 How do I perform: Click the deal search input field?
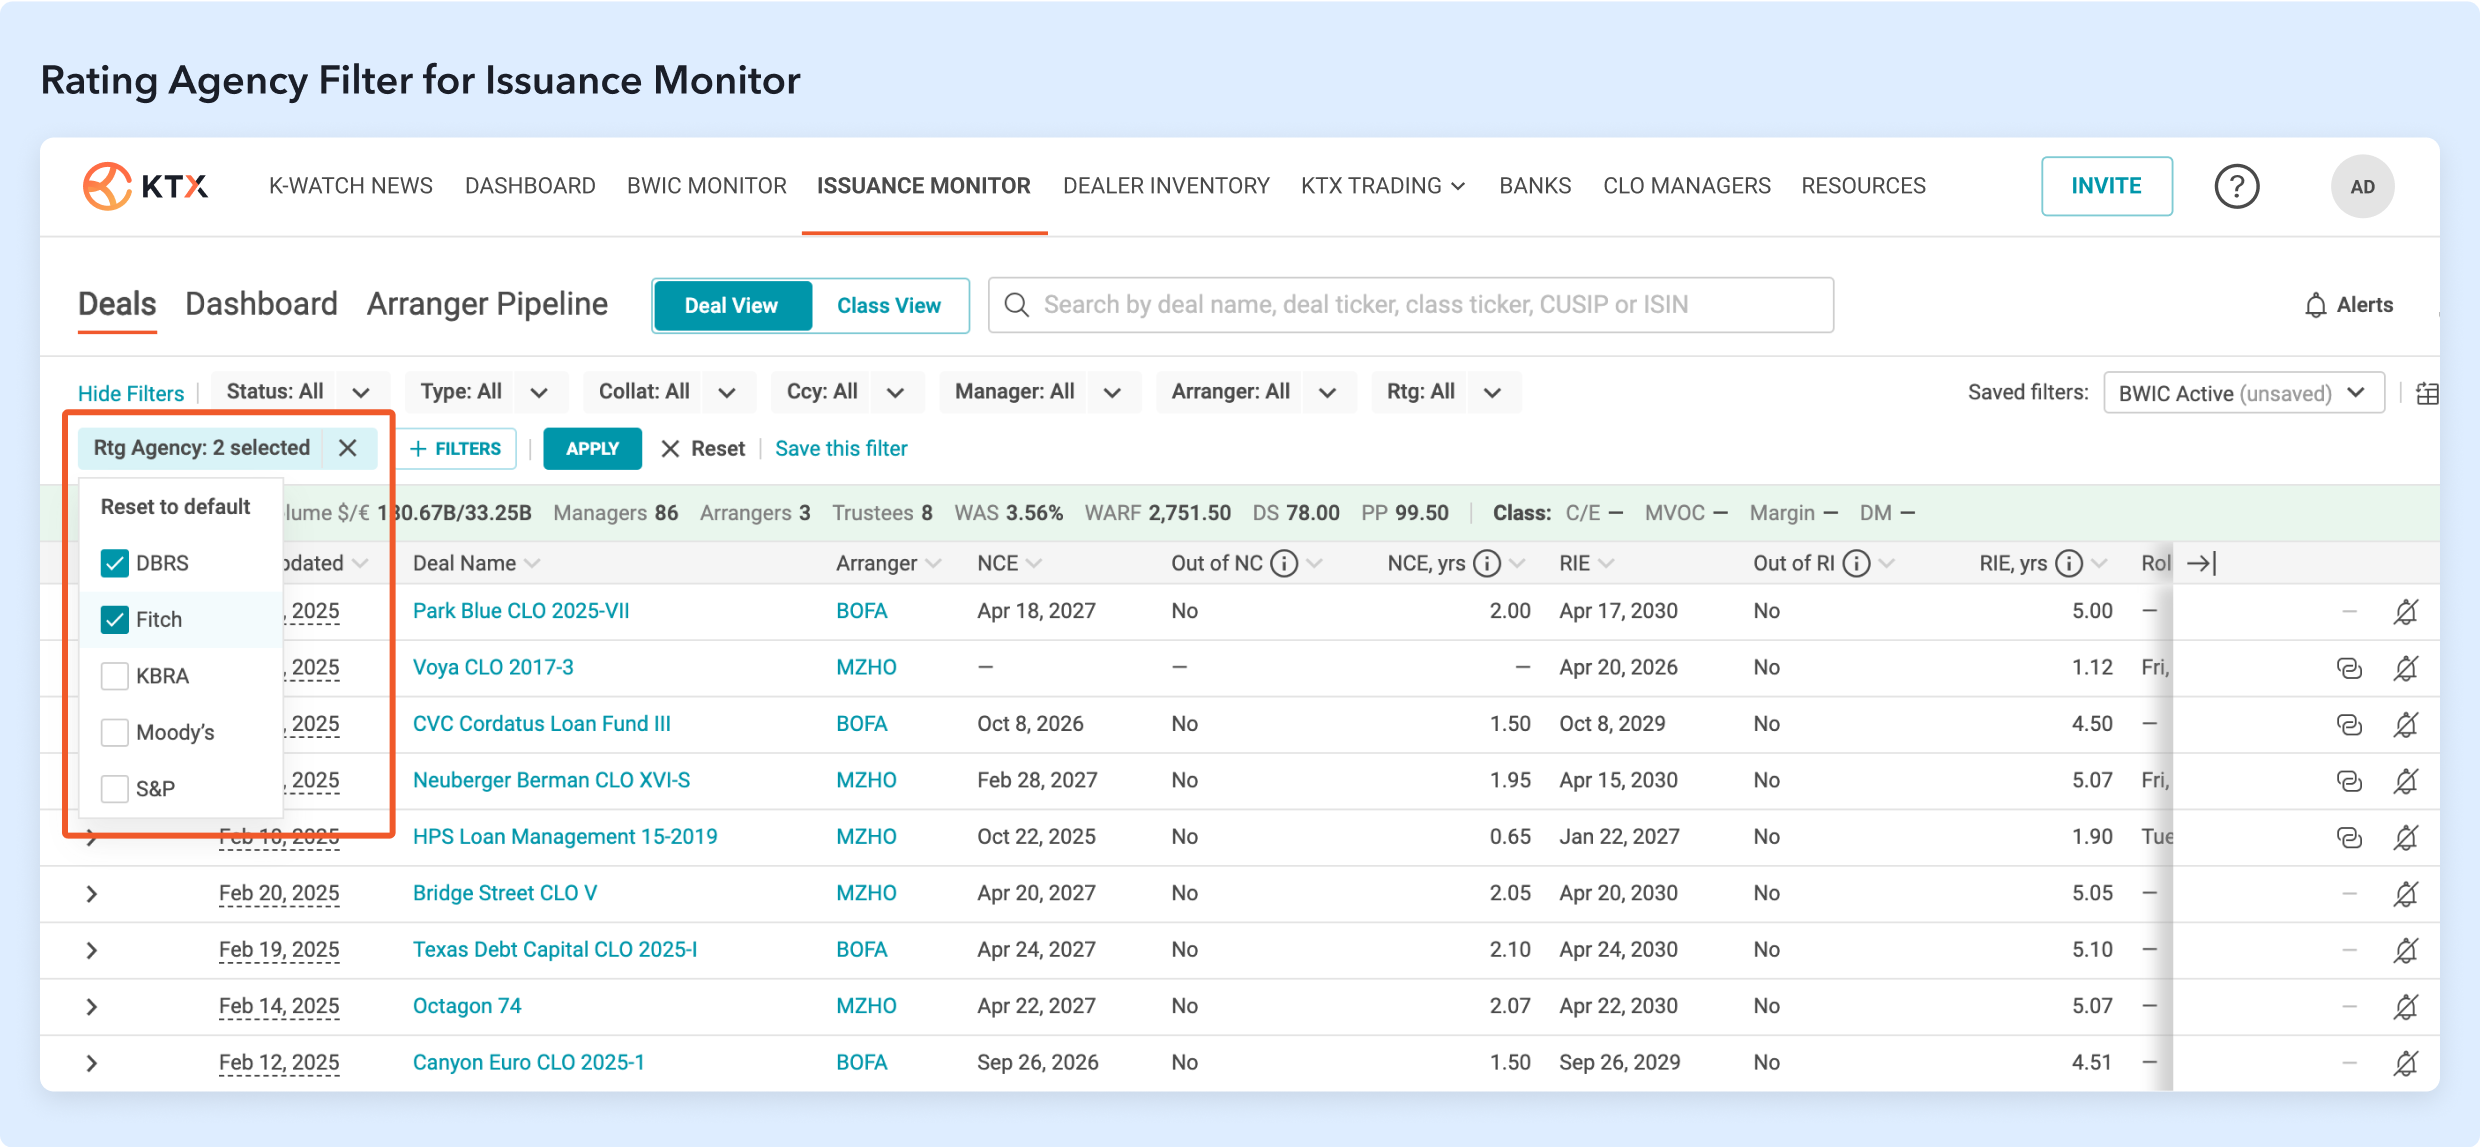[x=1411, y=305]
